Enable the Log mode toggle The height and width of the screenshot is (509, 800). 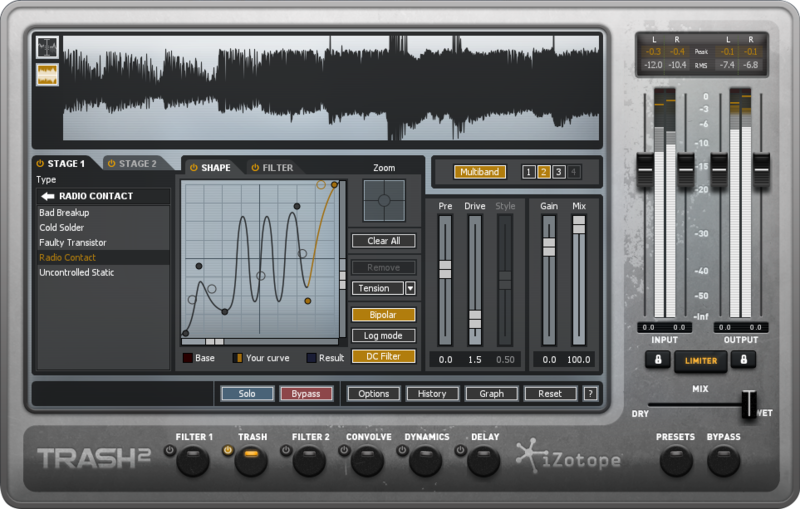tap(383, 335)
